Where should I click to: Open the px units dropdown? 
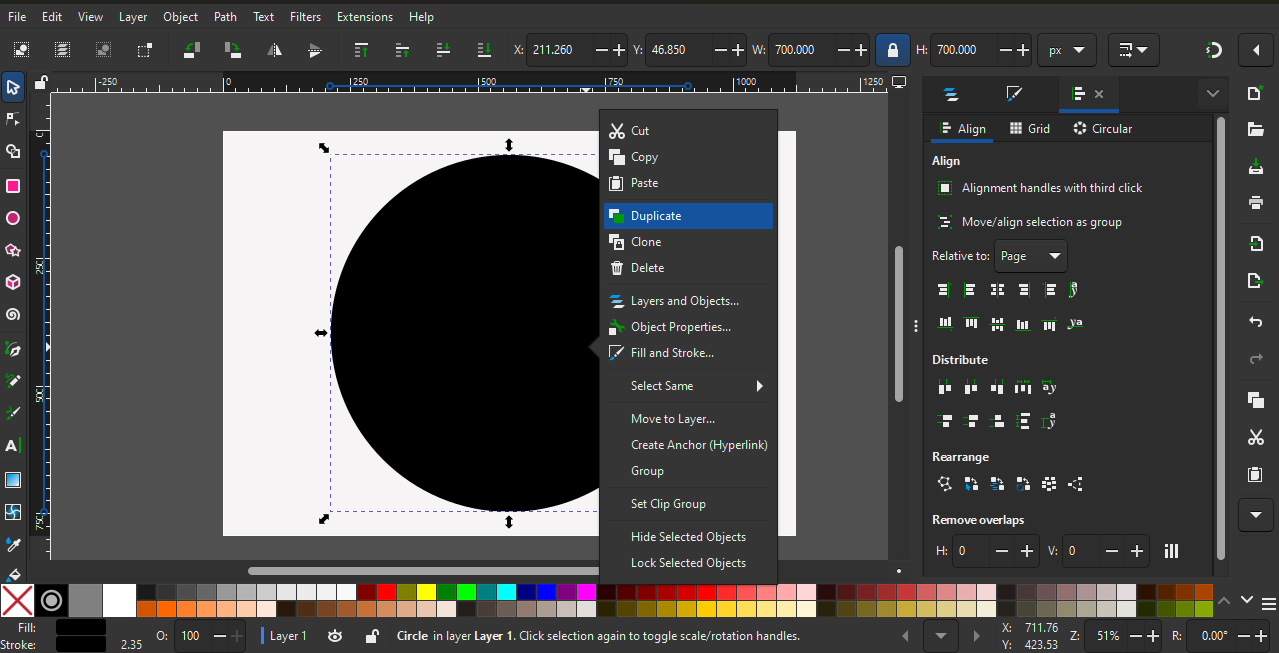pyautogui.click(x=1066, y=49)
